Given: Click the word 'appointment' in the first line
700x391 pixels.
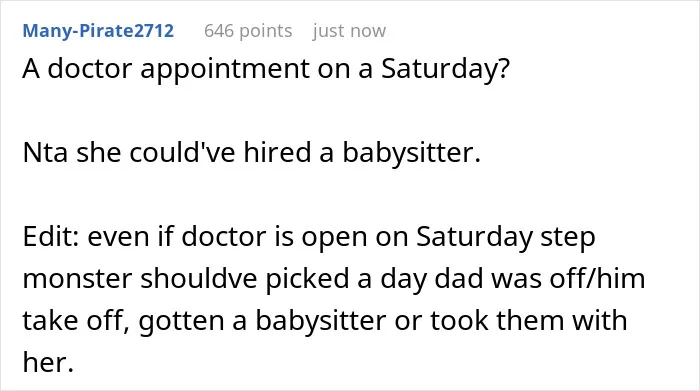Looking at the screenshot, I should [x=225, y=70].
